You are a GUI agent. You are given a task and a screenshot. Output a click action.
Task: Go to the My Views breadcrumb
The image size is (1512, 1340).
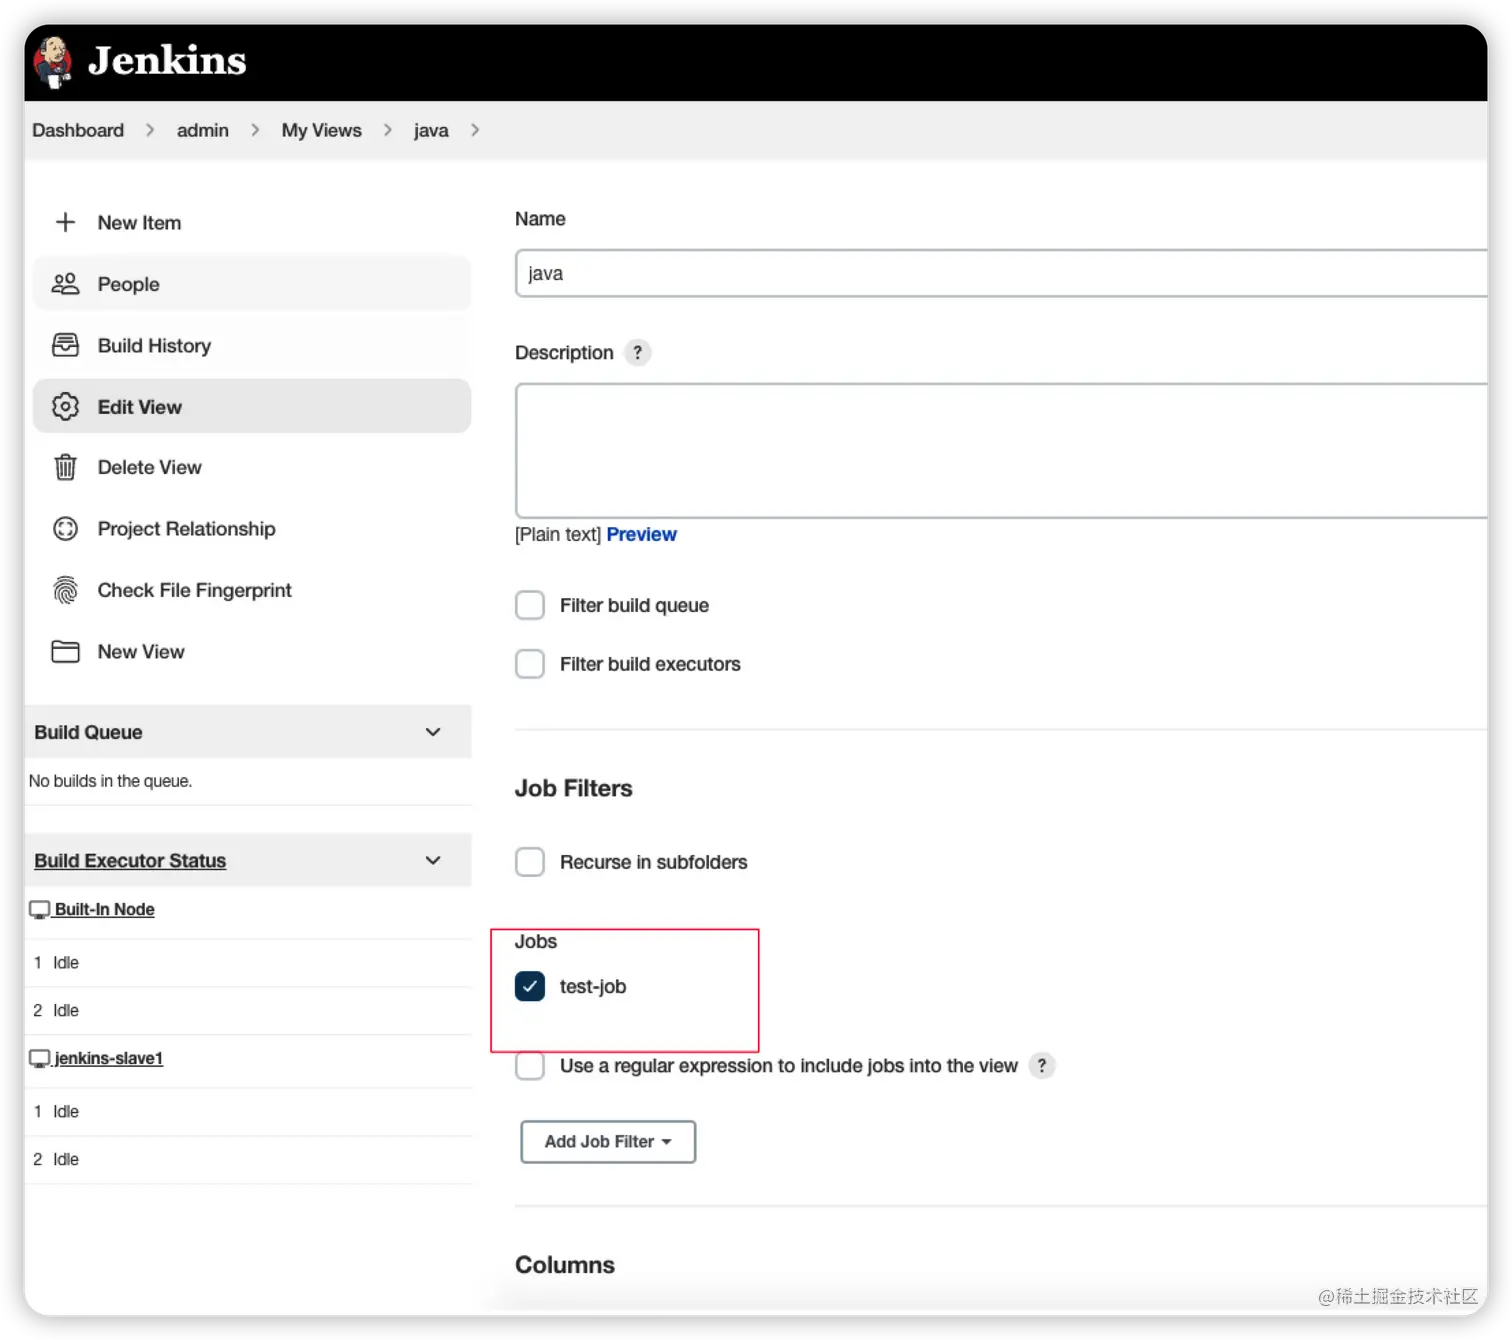point(321,130)
